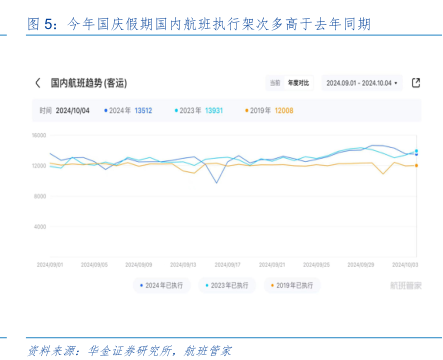This screenshot has width=443, height=360.
Task: Click the 2024/09/17 x-axis date label
Action: 227,265
